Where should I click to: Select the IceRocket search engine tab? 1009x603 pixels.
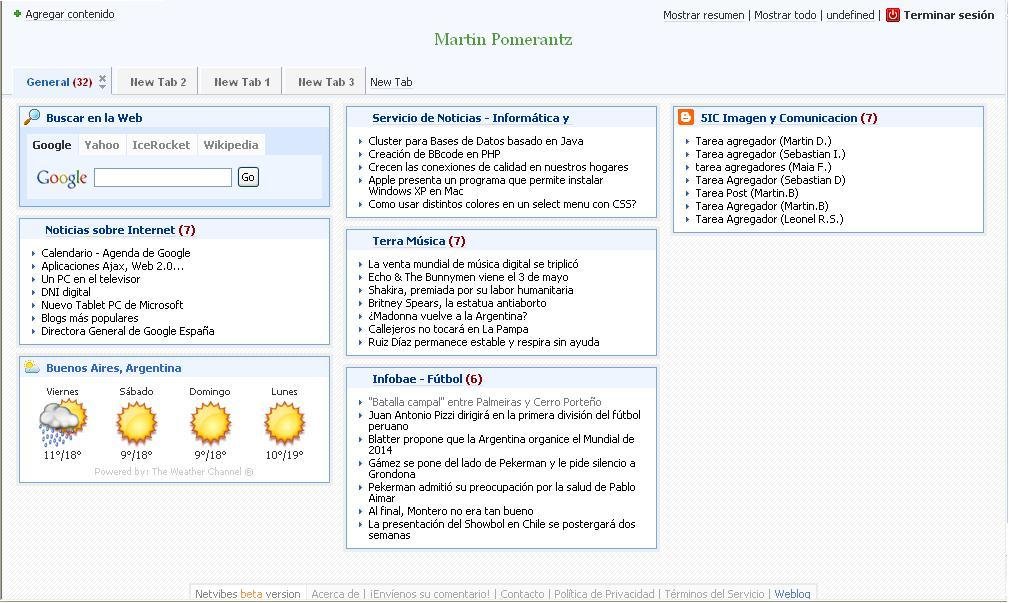tap(161, 145)
